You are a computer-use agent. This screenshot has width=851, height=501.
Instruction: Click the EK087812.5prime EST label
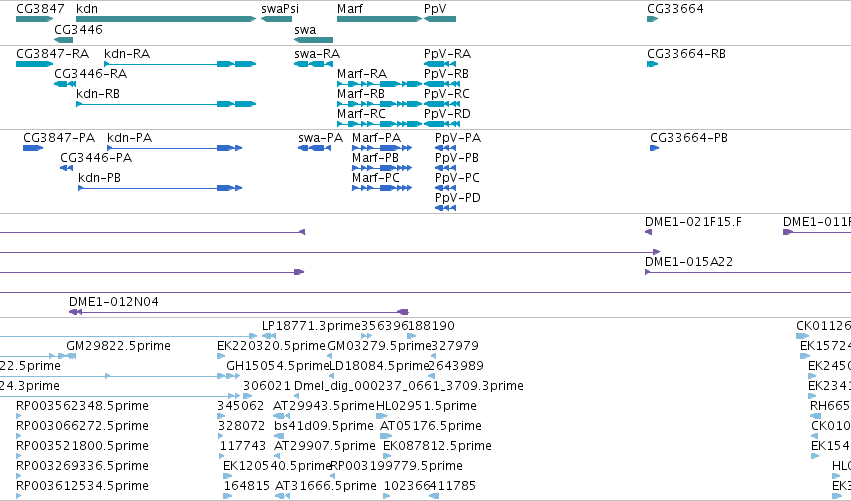[x=437, y=446]
